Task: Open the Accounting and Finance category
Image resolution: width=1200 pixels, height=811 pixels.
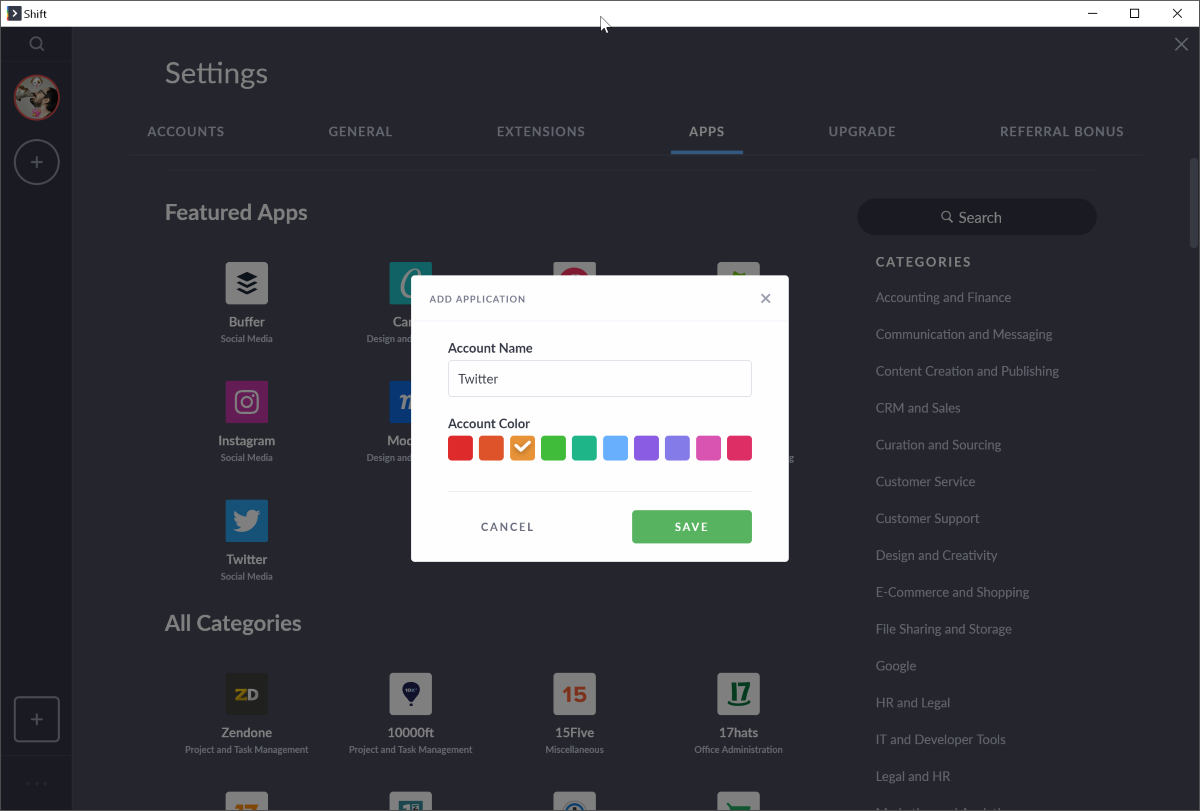Action: click(943, 297)
